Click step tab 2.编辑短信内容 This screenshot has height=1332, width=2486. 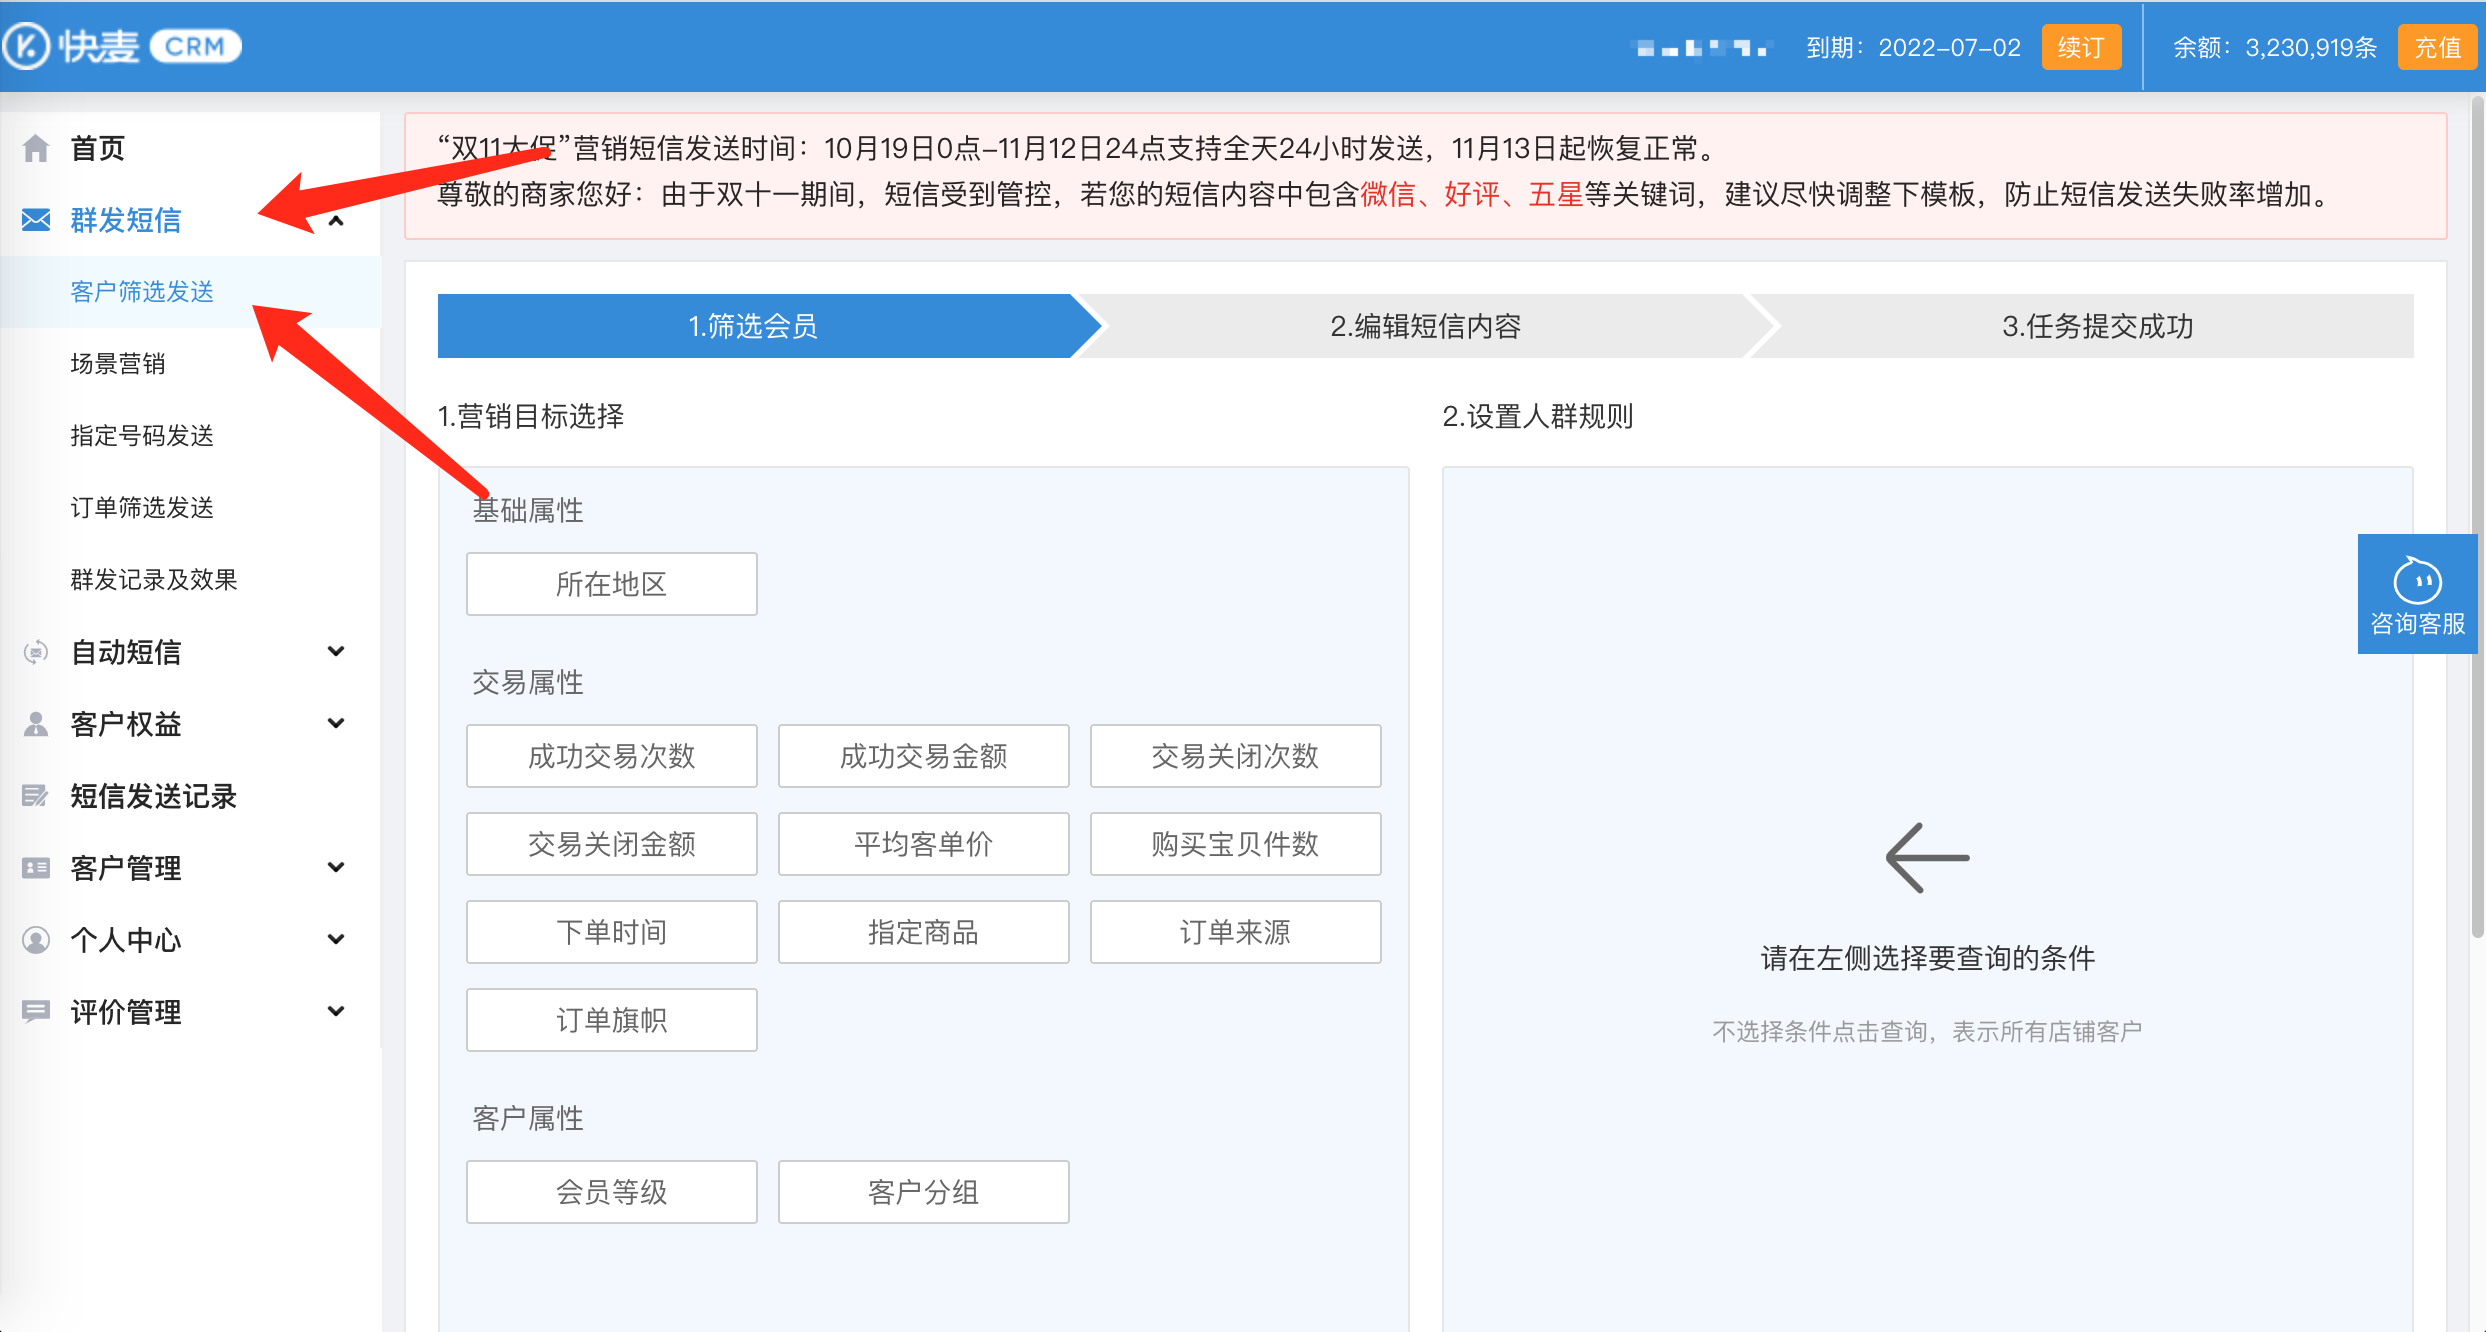tap(1426, 326)
